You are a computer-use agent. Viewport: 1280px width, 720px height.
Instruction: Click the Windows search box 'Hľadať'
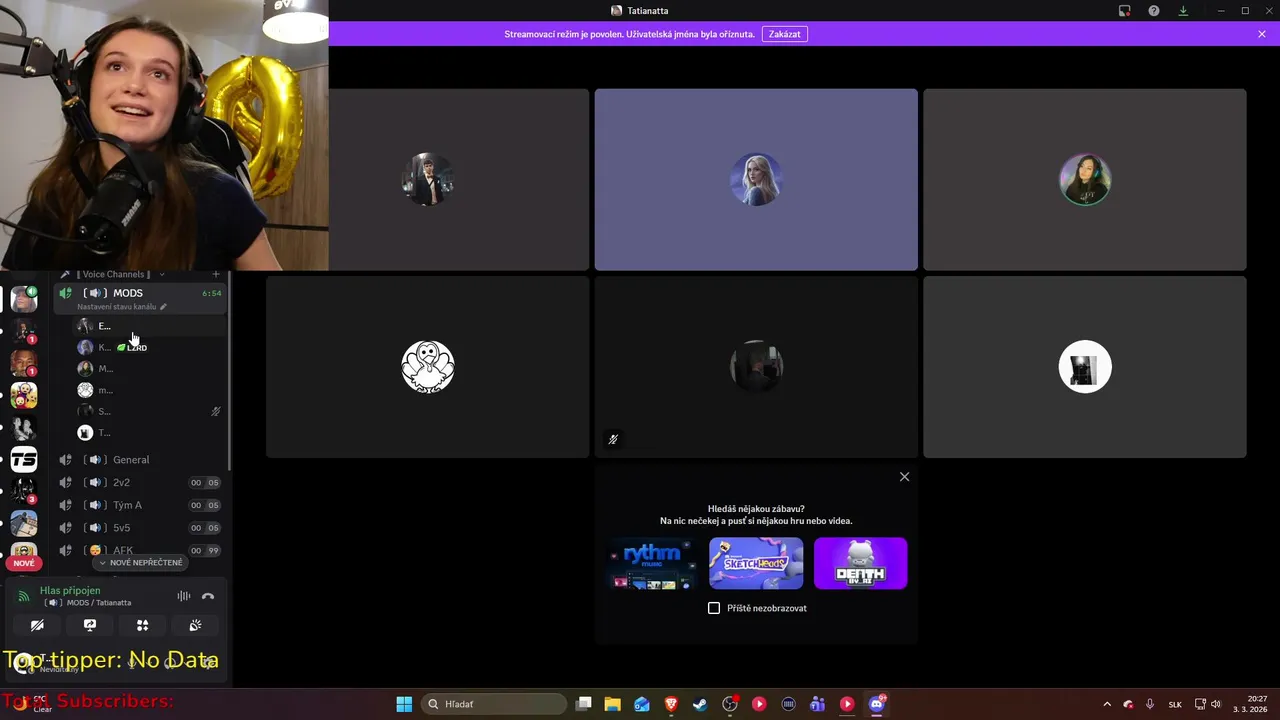pyautogui.click(x=494, y=704)
